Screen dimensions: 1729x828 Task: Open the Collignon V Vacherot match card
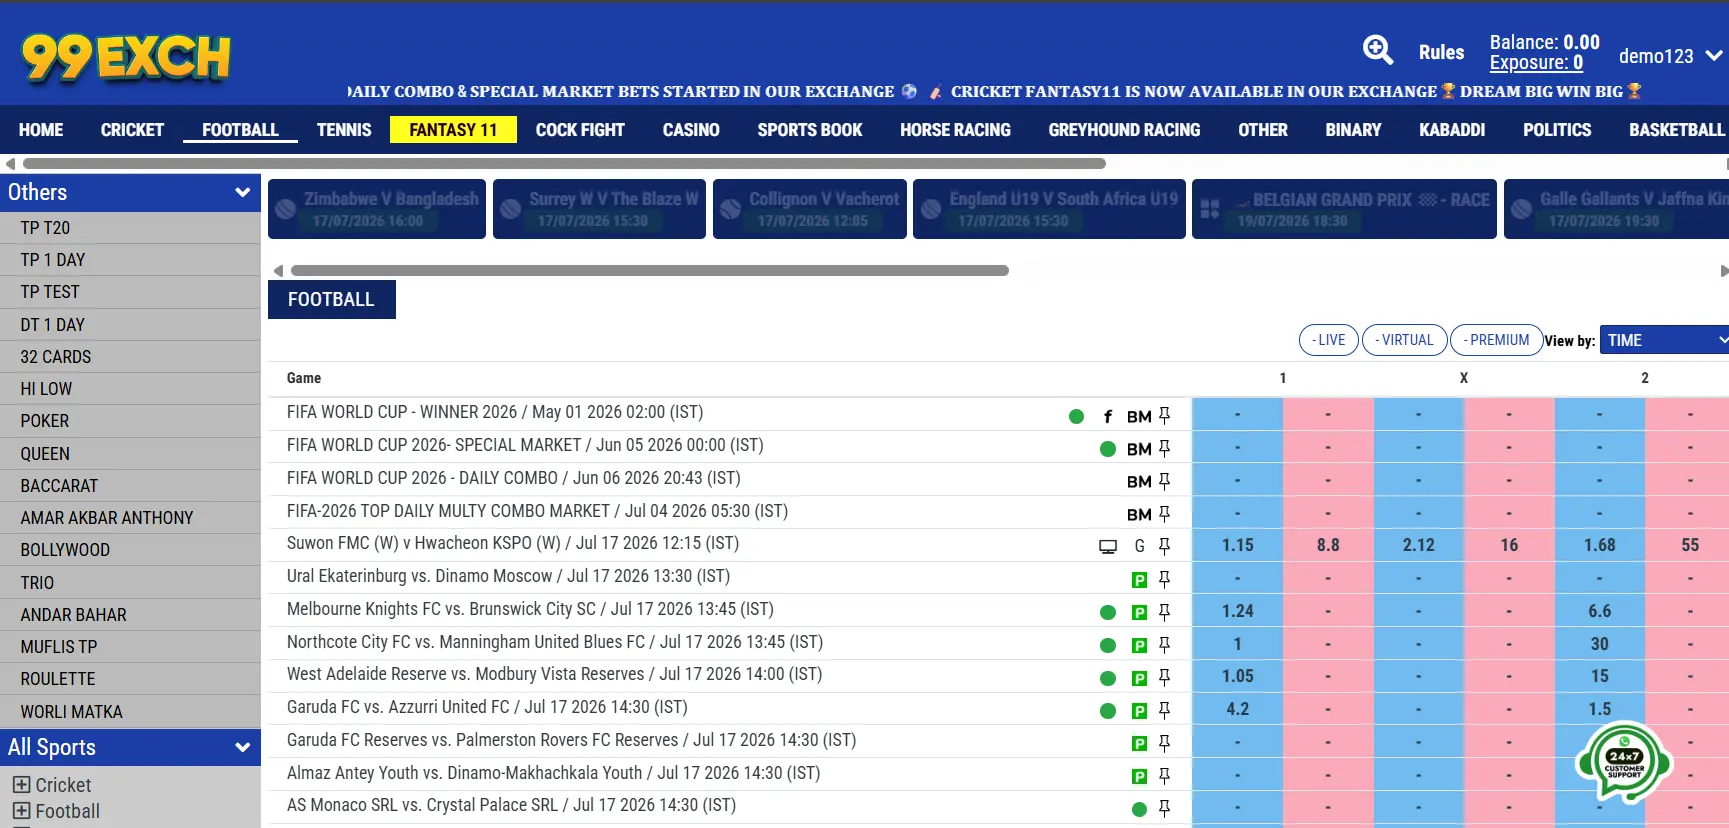coord(810,209)
